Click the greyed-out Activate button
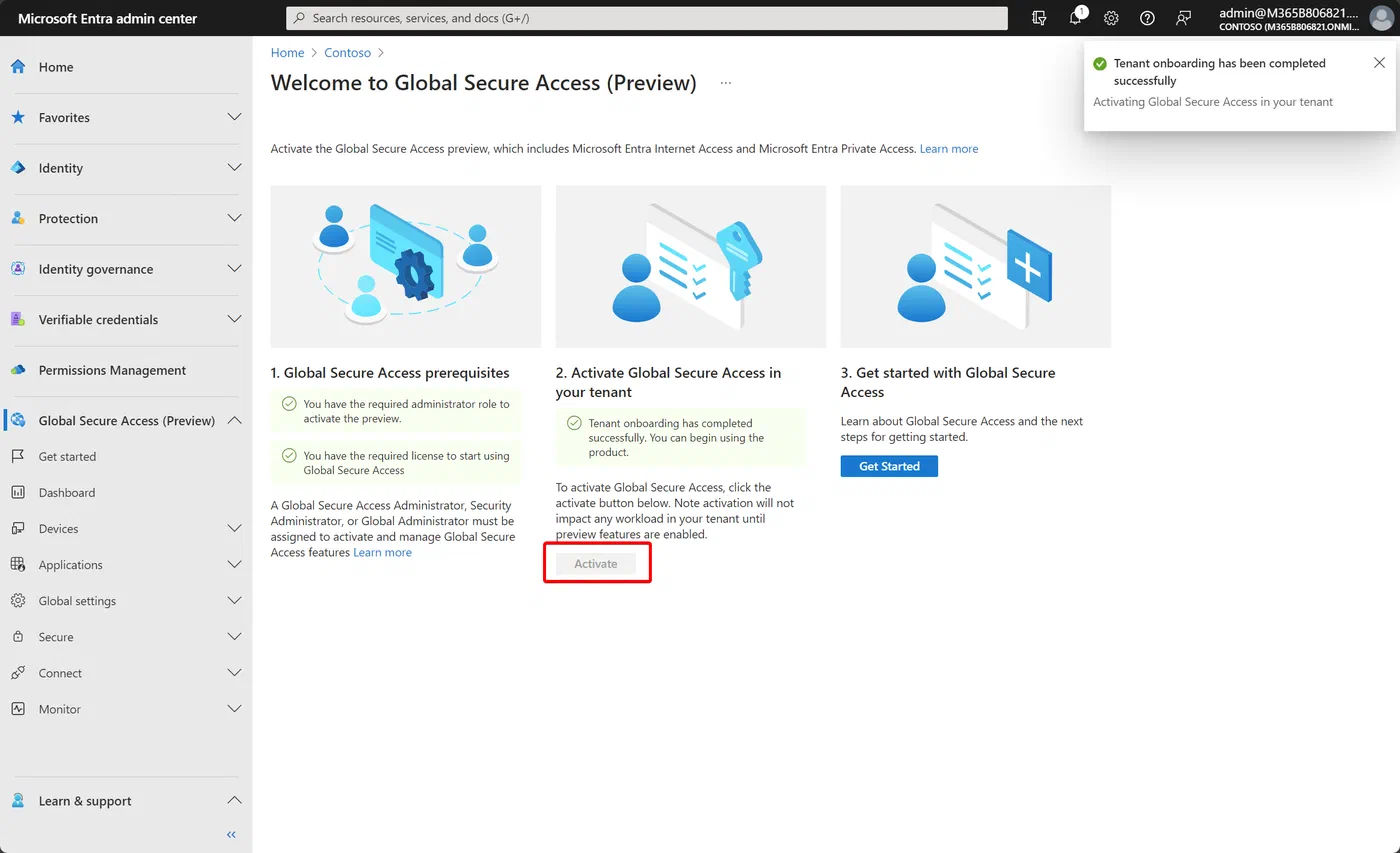1400x853 pixels. [x=596, y=564]
